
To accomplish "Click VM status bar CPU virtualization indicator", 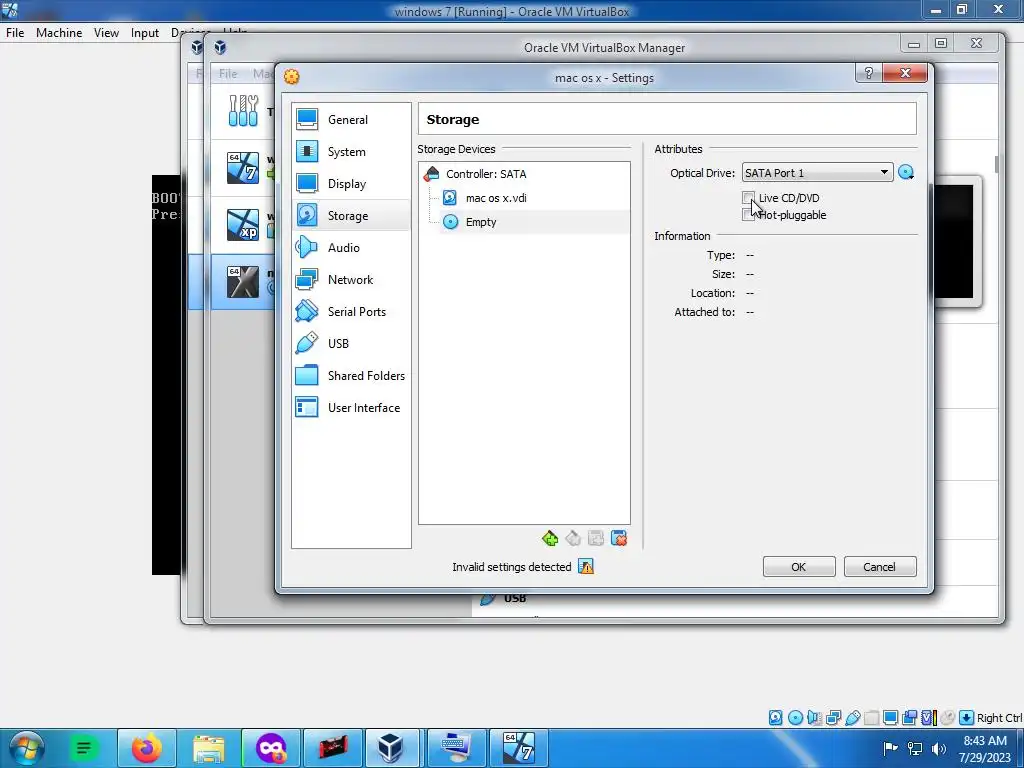I will point(928,718).
